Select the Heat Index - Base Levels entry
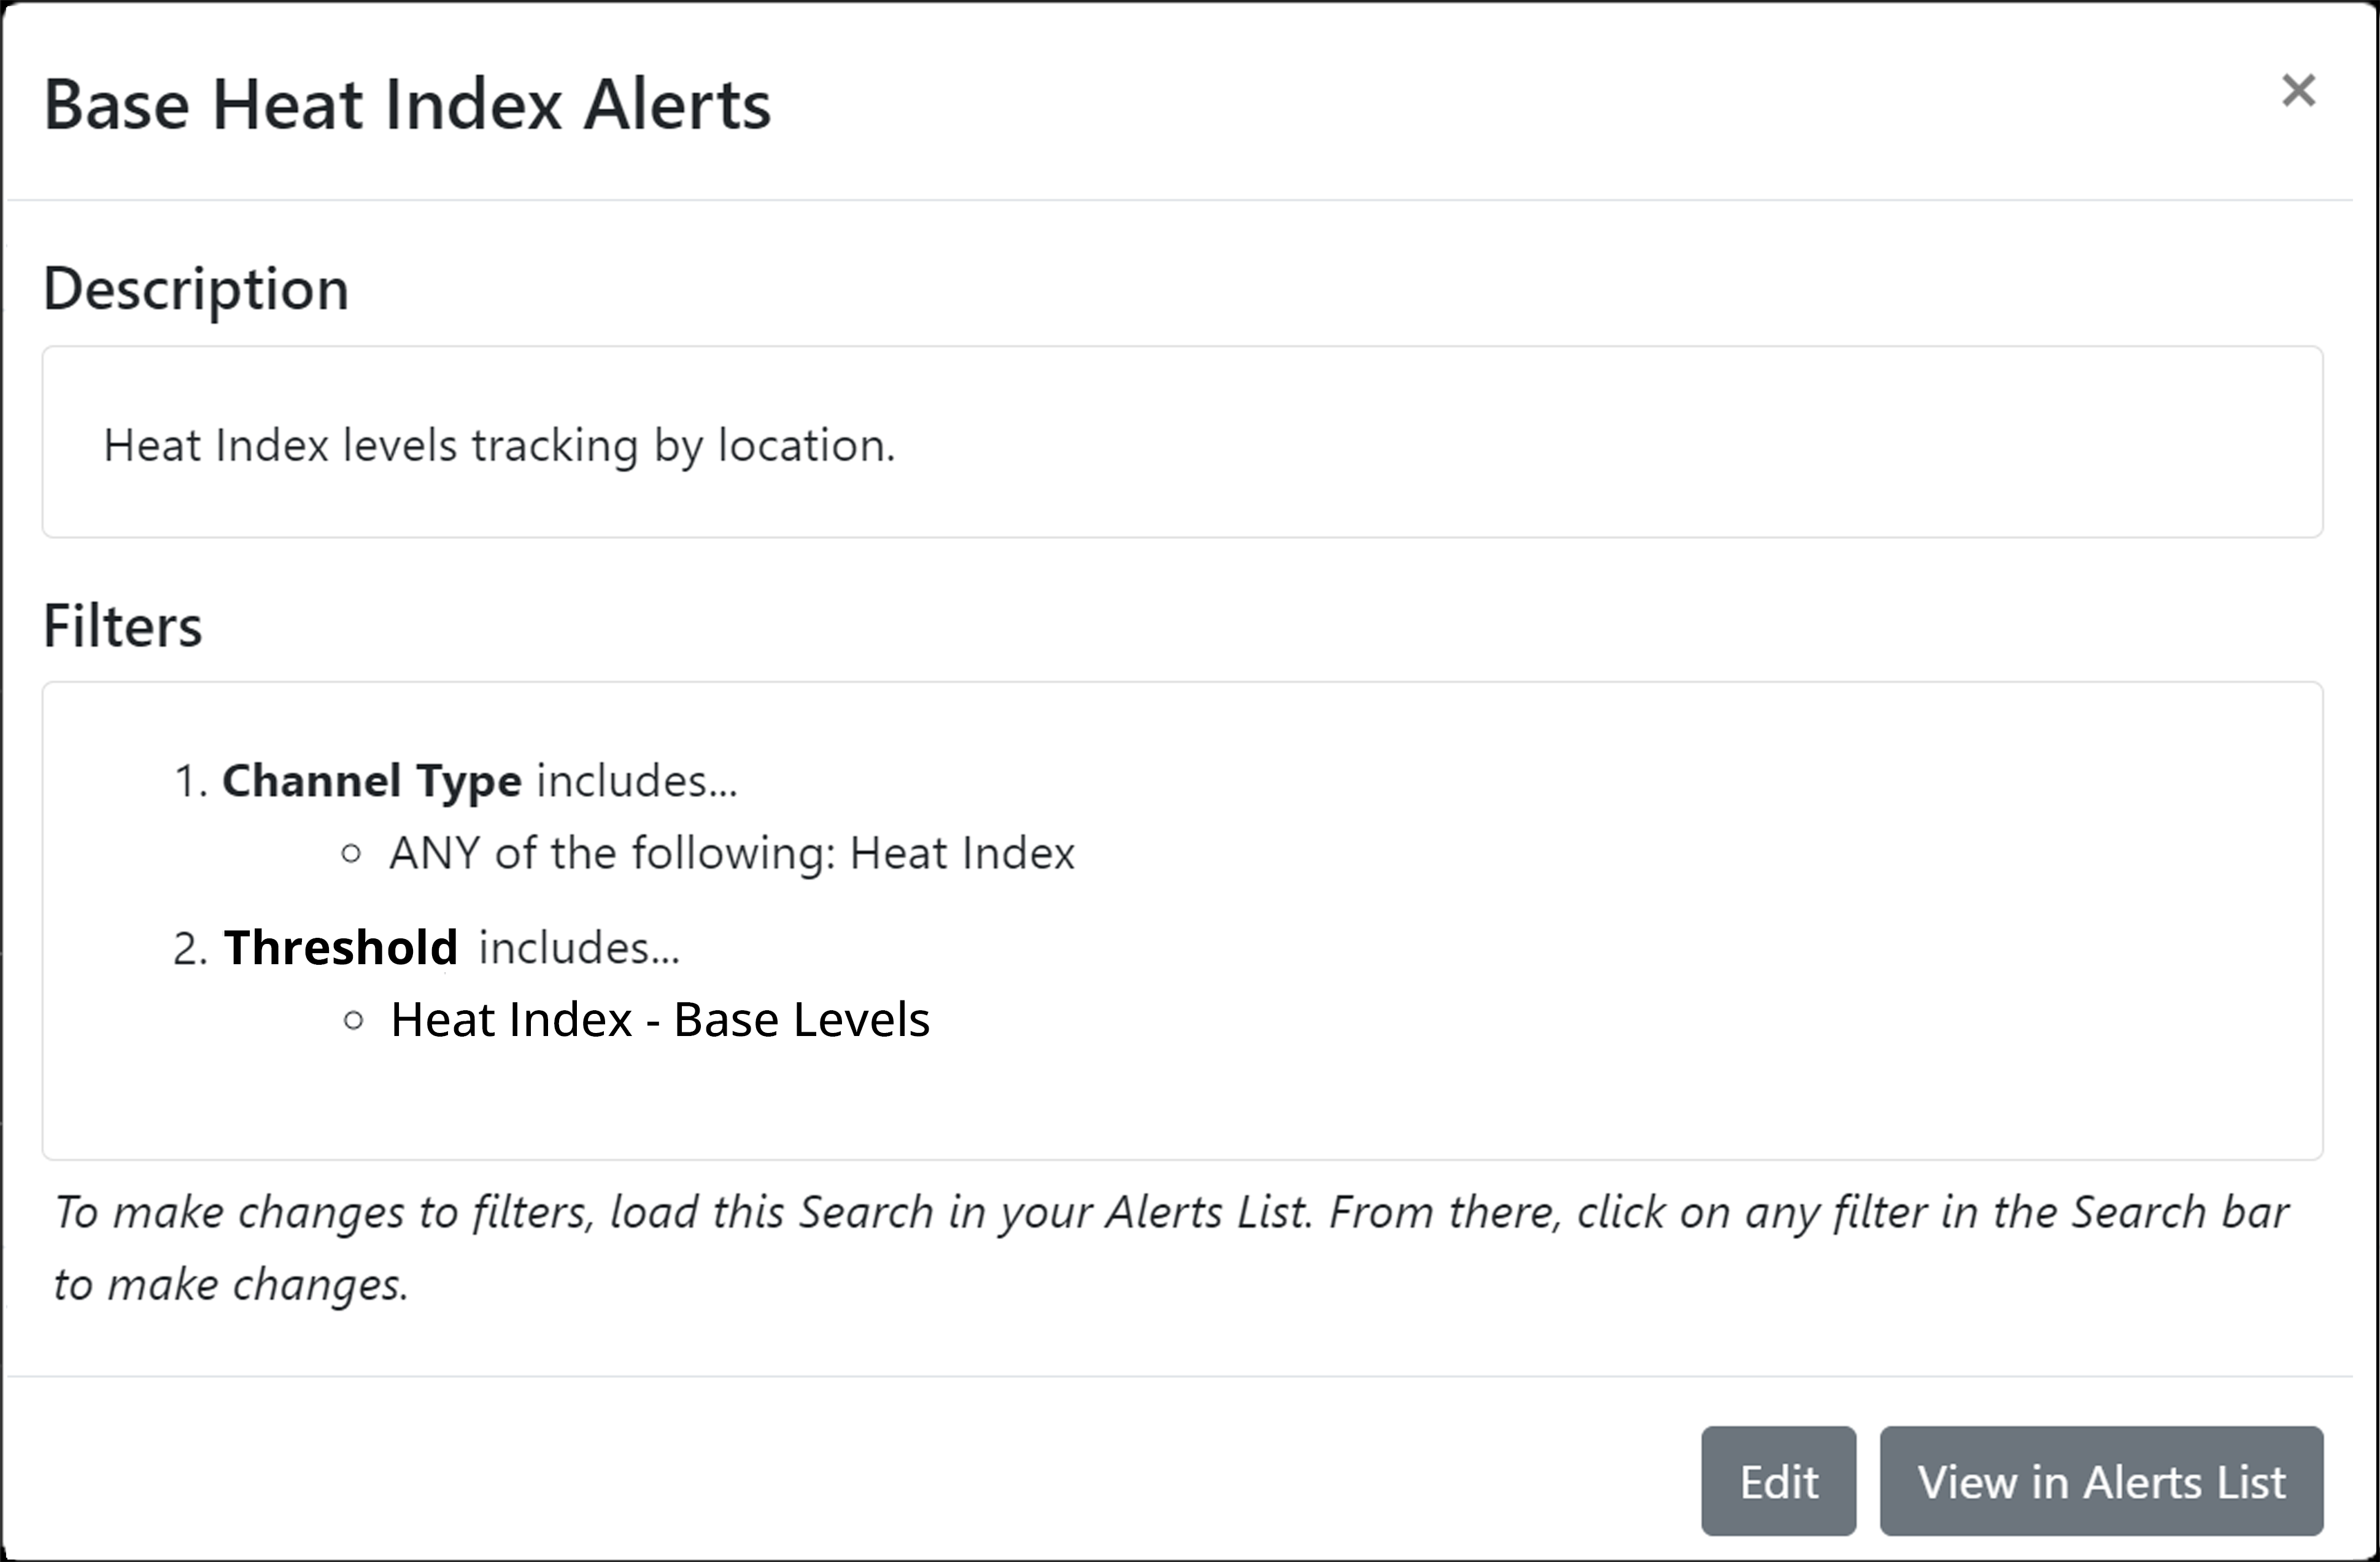Screen dimensions: 2380x1562 tap(660, 1020)
